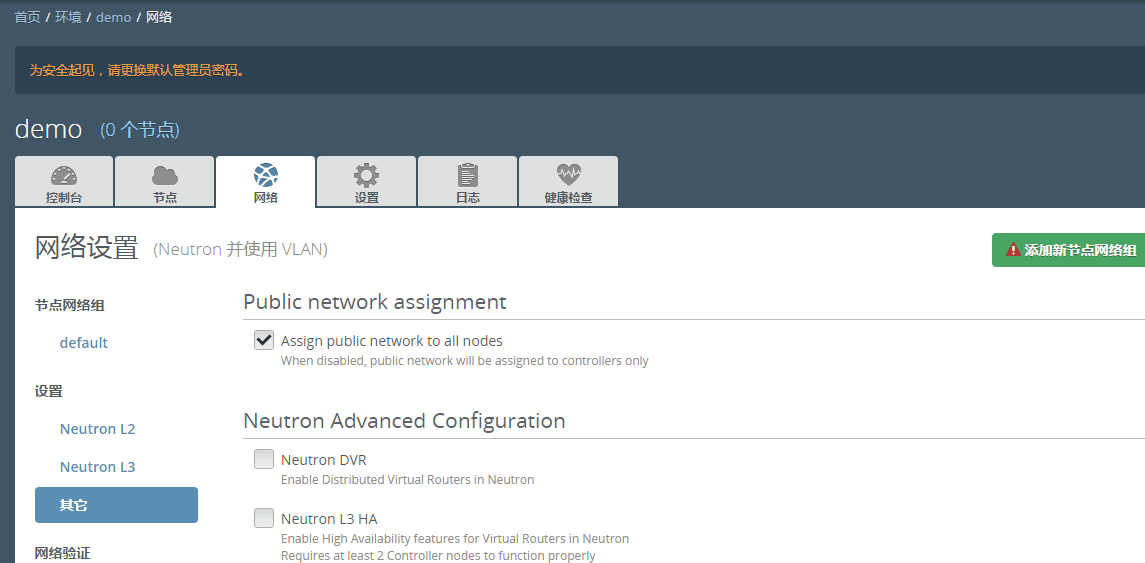1145x563 pixels.
Task: Go to the 日志 logs tab
Action: pyautogui.click(x=467, y=182)
